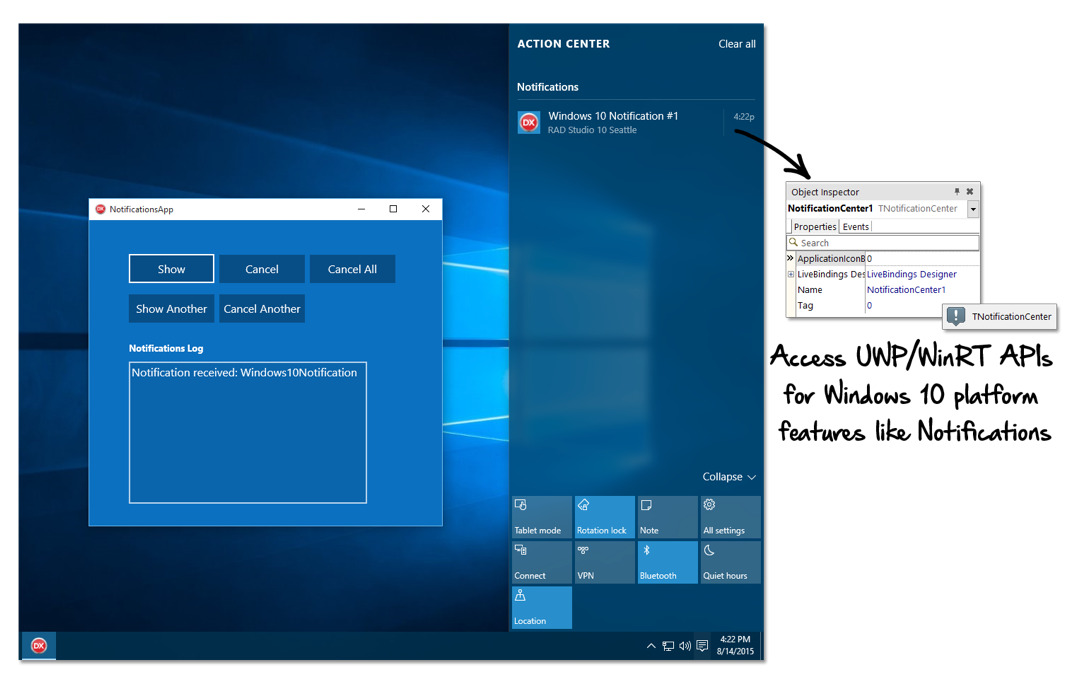Toggle Quiet hours tile
Image resolution: width=1087 pixels, height=675 pixels.
point(731,562)
